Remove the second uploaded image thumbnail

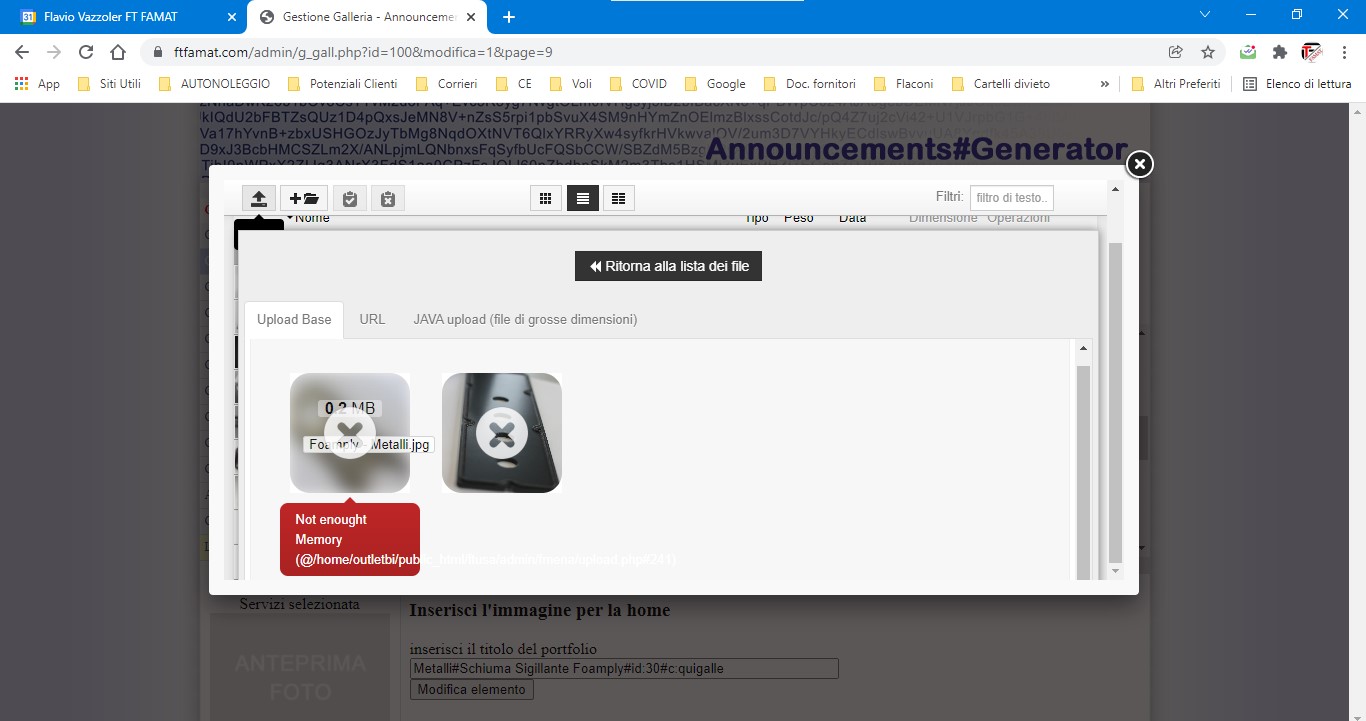pos(501,433)
